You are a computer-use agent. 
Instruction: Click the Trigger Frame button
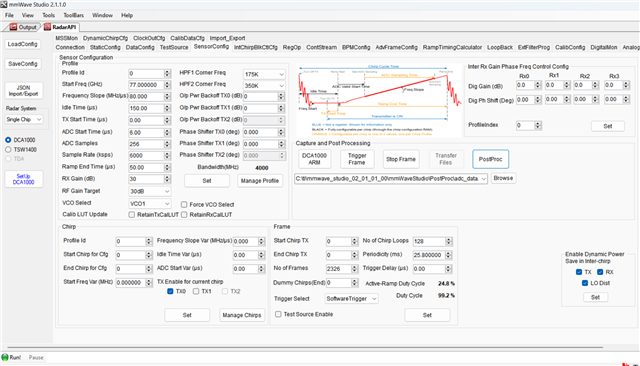357,159
